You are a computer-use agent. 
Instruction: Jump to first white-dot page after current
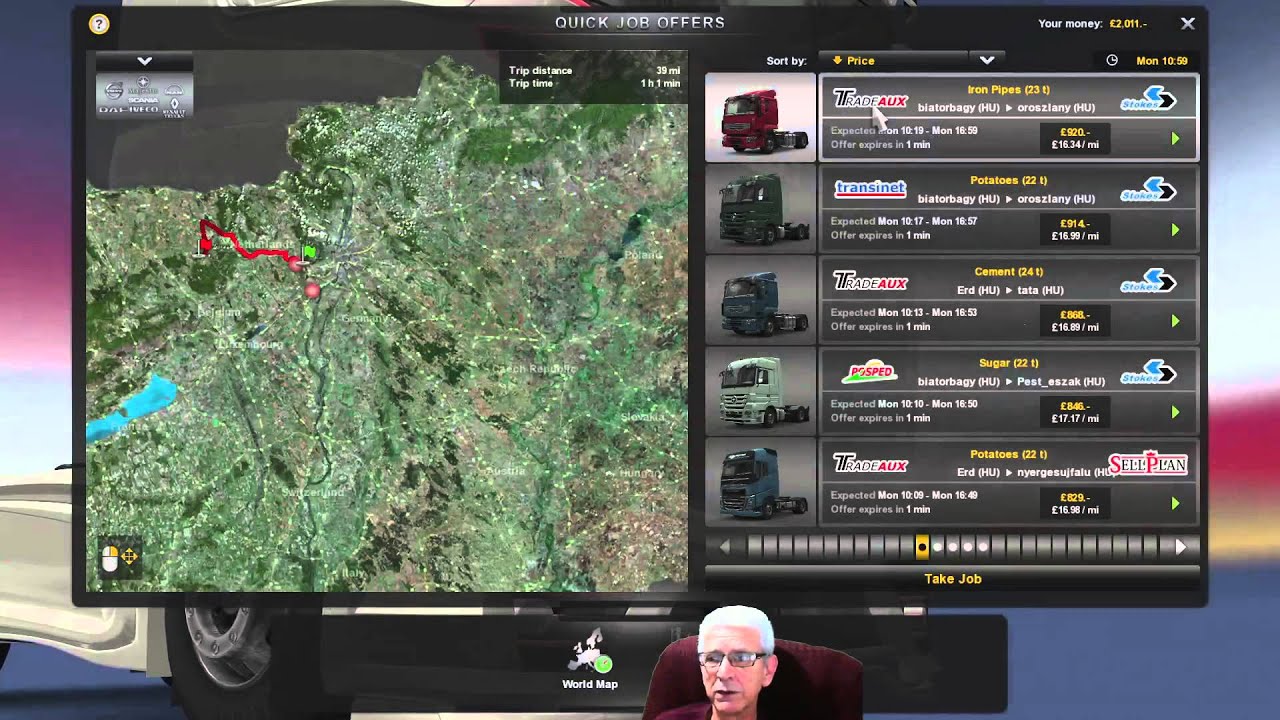937,547
